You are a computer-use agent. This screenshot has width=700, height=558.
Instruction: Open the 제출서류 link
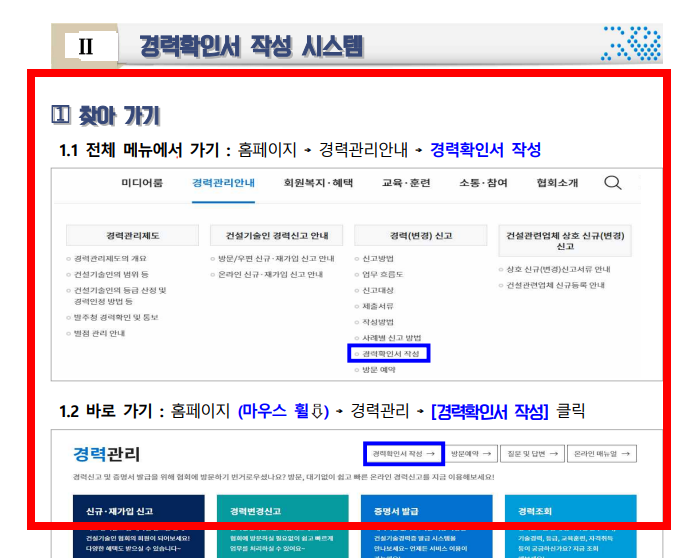378,306
